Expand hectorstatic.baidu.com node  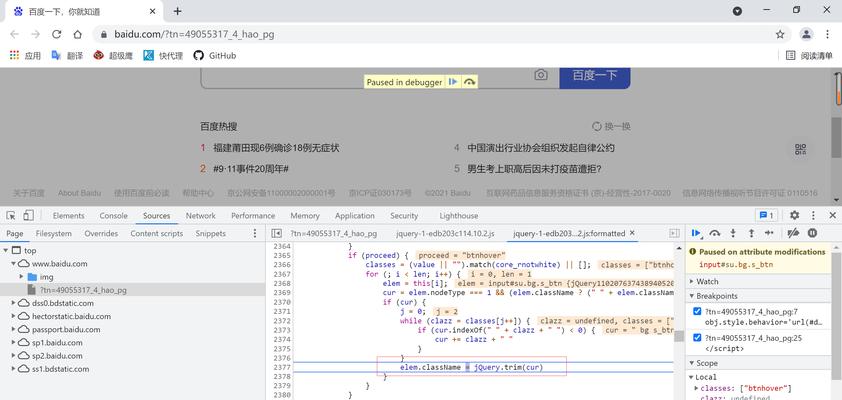(x=13, y=316)
